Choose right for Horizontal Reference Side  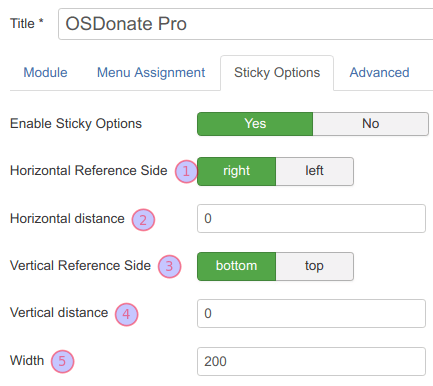pos(237,171)
